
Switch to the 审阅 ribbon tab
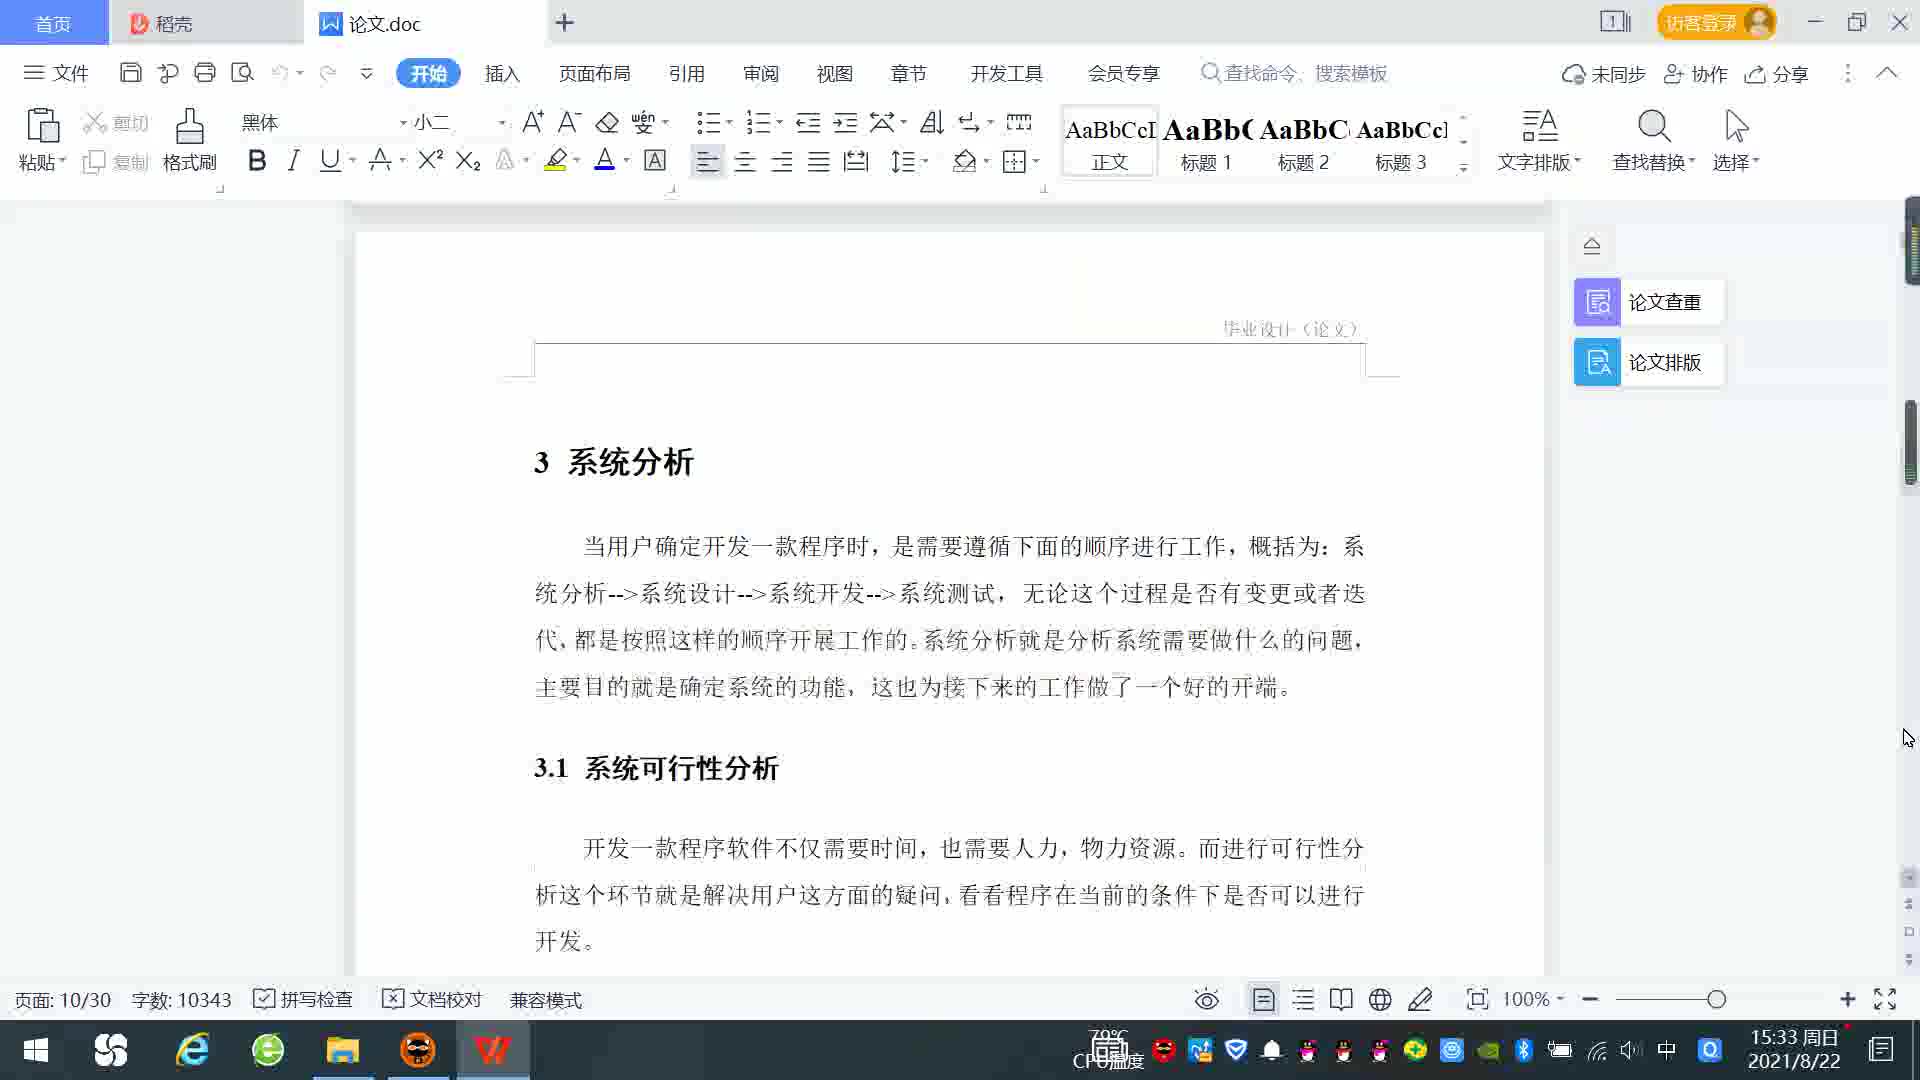point(760,74)
